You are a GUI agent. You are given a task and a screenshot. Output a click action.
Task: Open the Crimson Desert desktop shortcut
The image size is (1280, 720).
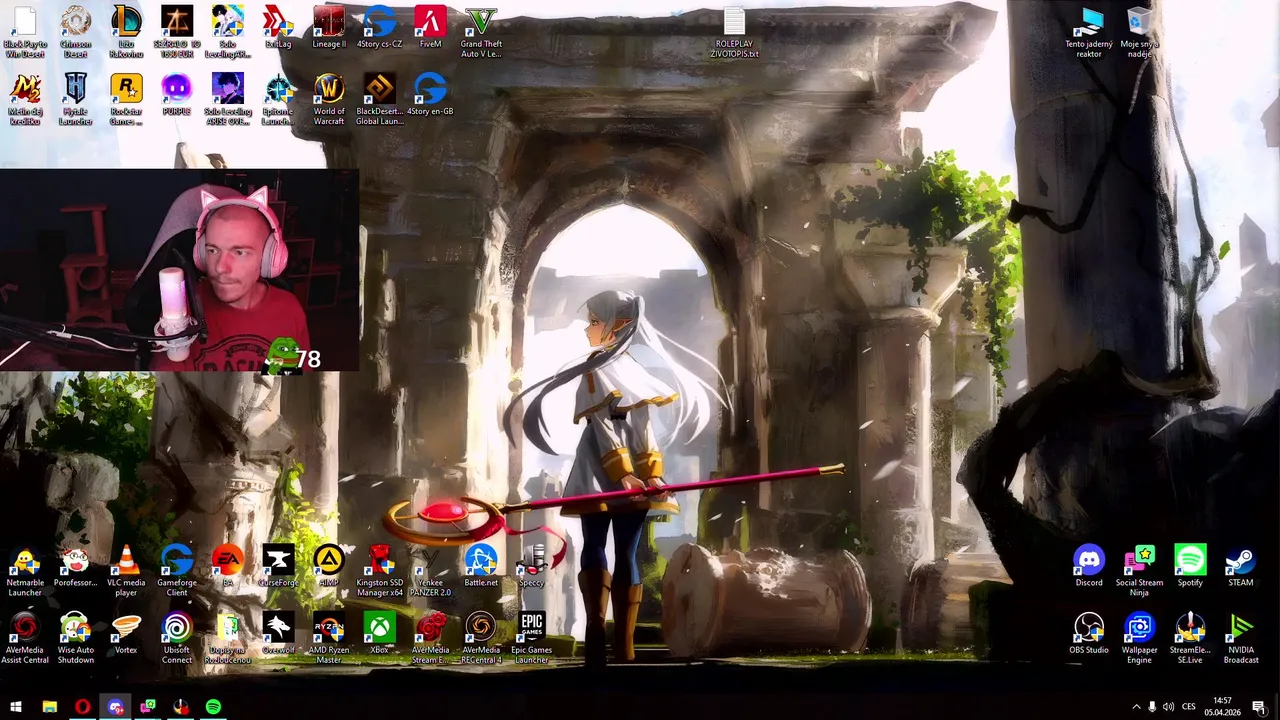tap(75, 32)
